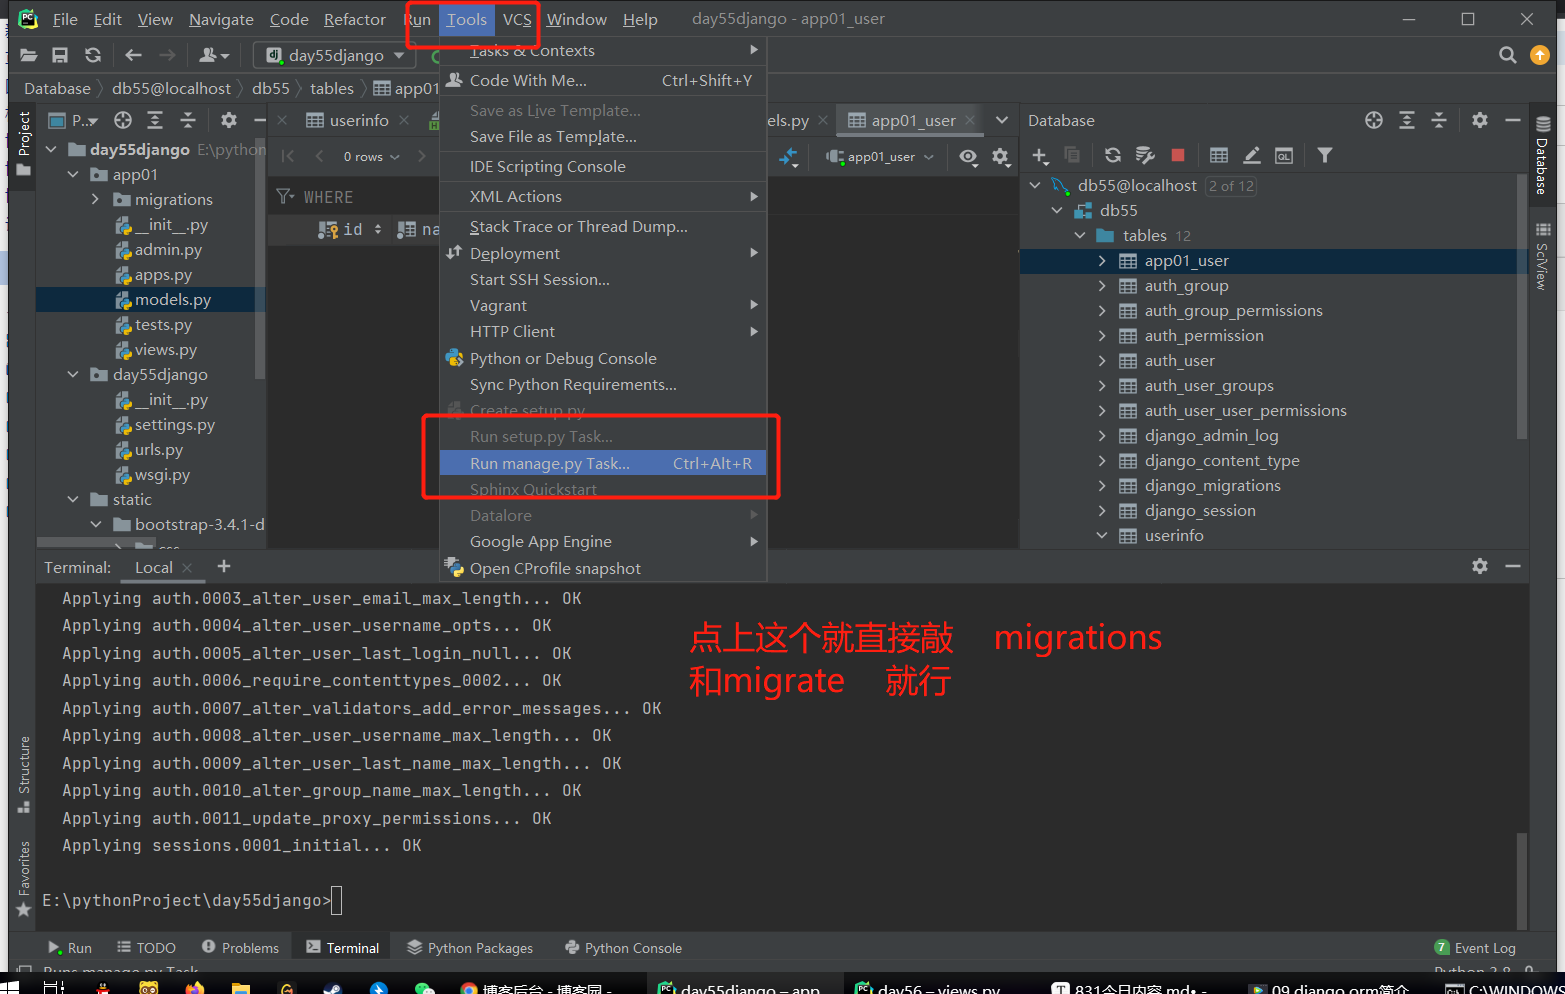Open the table editor icon in Database toolbar

pyautogui.click(x=1219, y=155)
